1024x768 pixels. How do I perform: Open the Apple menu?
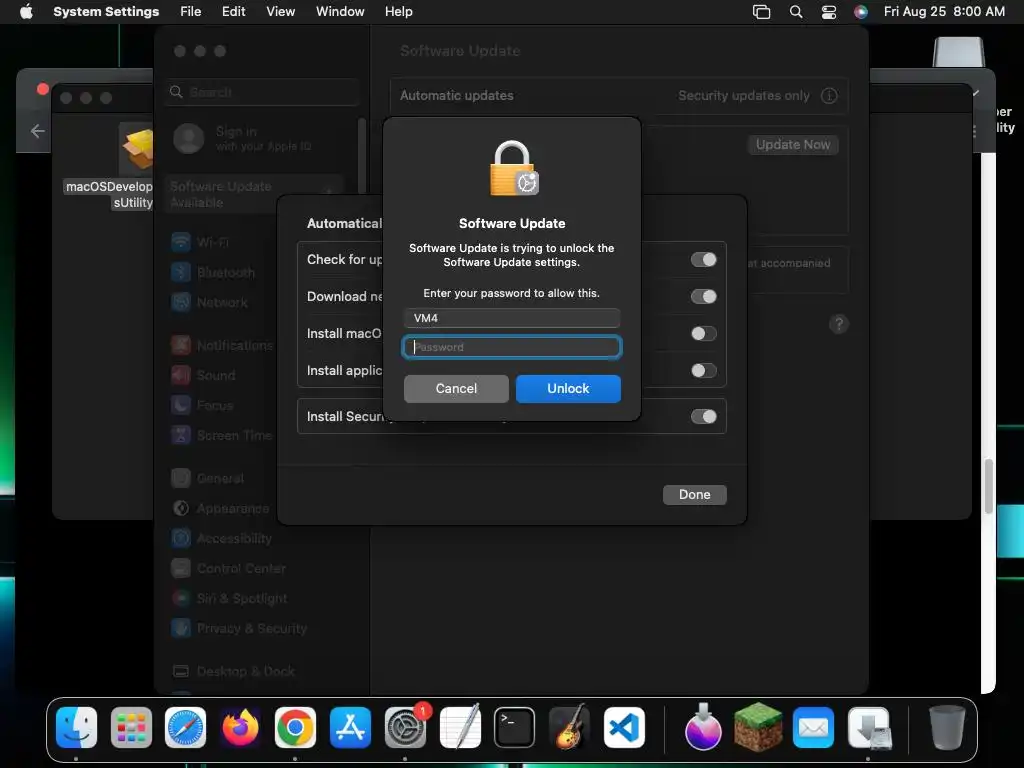(26, 12)
